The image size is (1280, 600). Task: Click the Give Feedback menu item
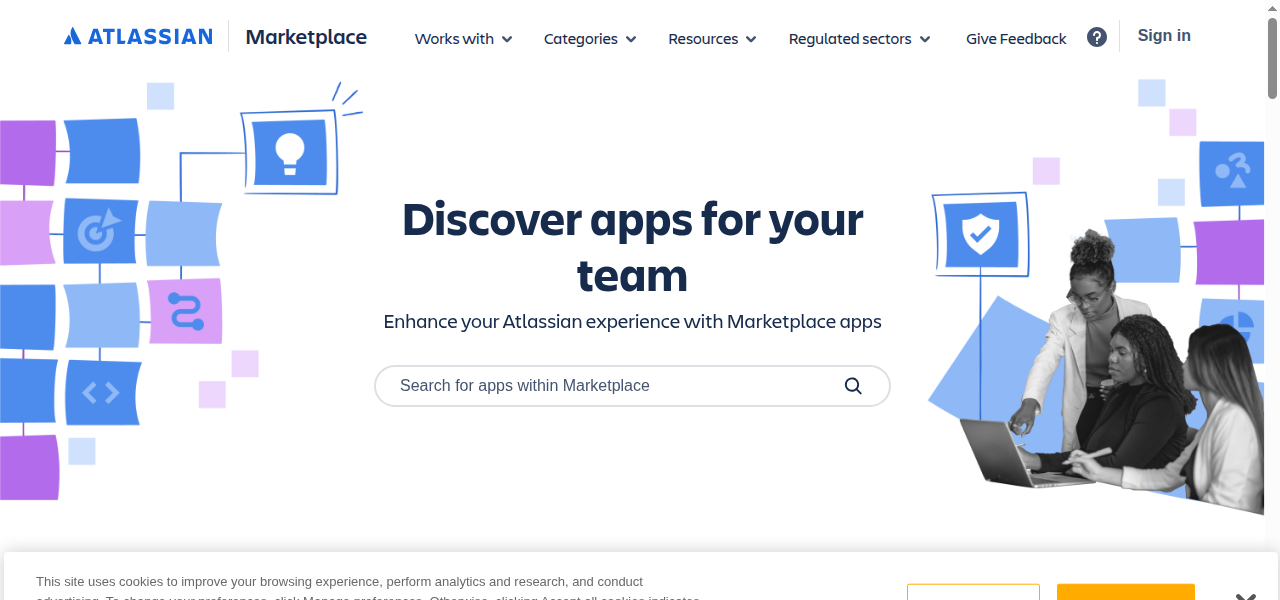tap(1016, 38)
